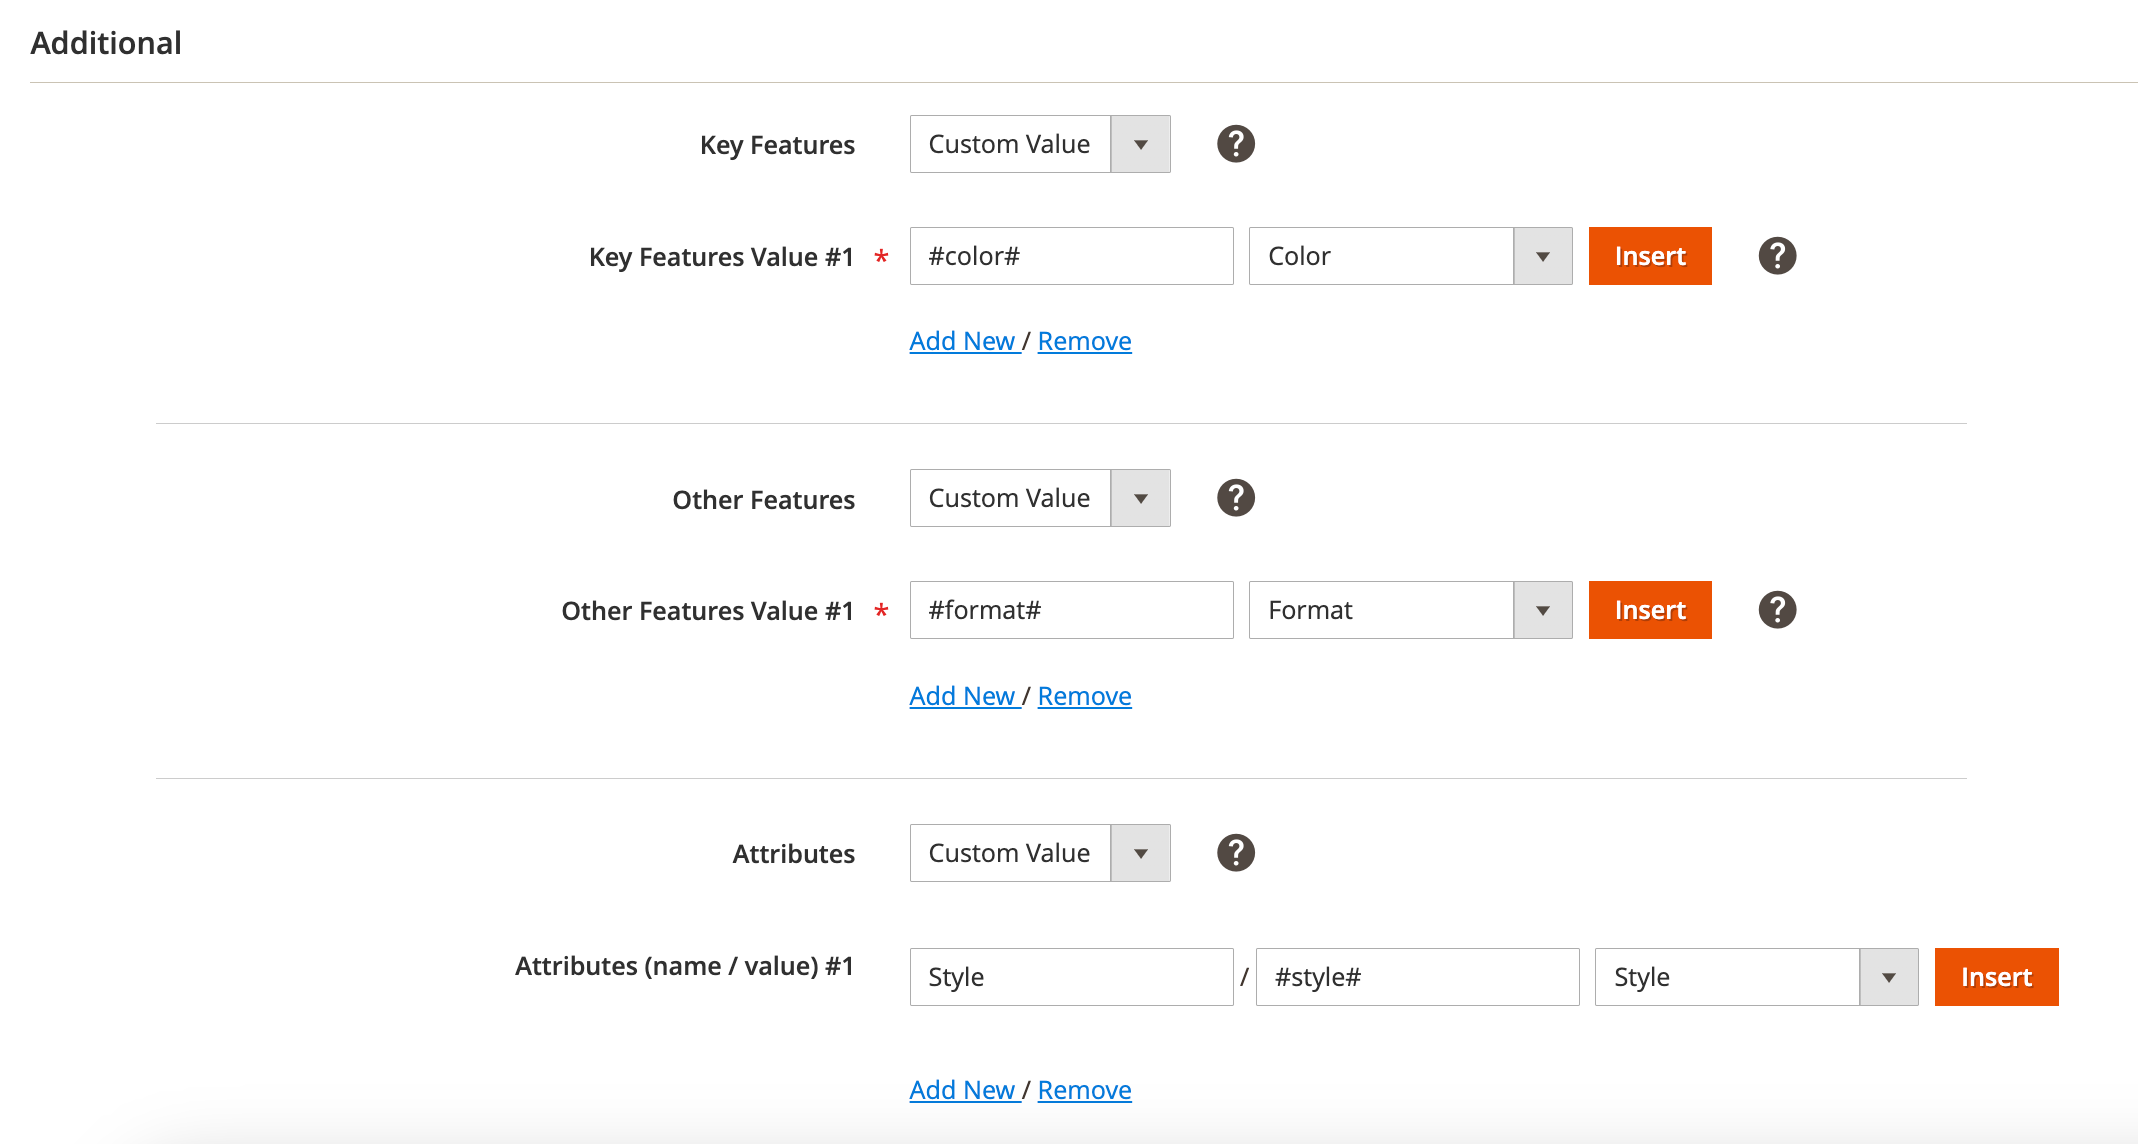
Task: Expand the Format attribute dropdown
Action: (x=1410, y=610)
